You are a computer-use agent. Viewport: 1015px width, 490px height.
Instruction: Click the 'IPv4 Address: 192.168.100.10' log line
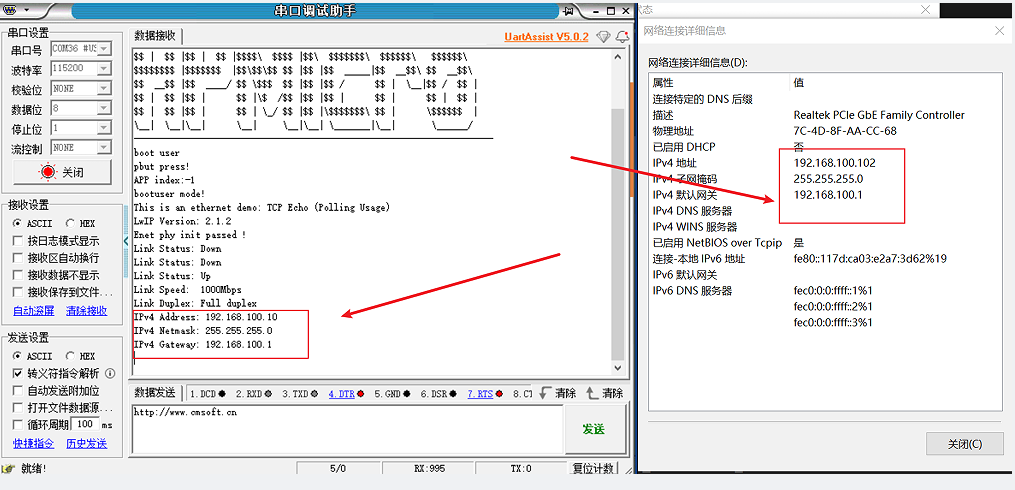pos(206,317)
